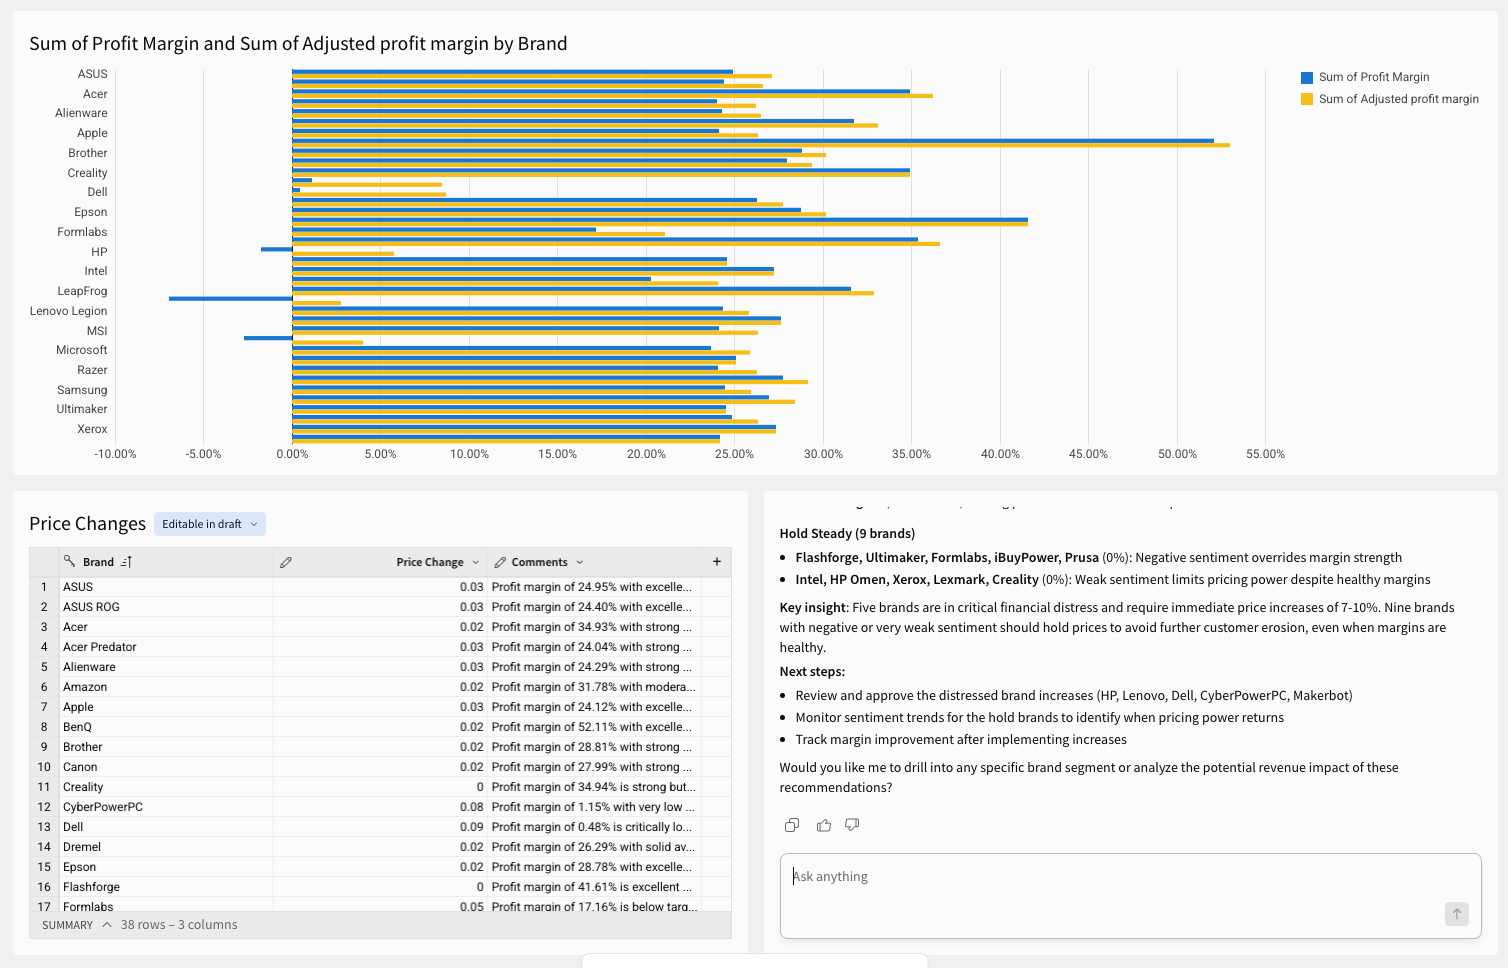The image size is (1508, 968).
Task: Open the Price Change column menu arrow
Action: (x=476, y=562)
